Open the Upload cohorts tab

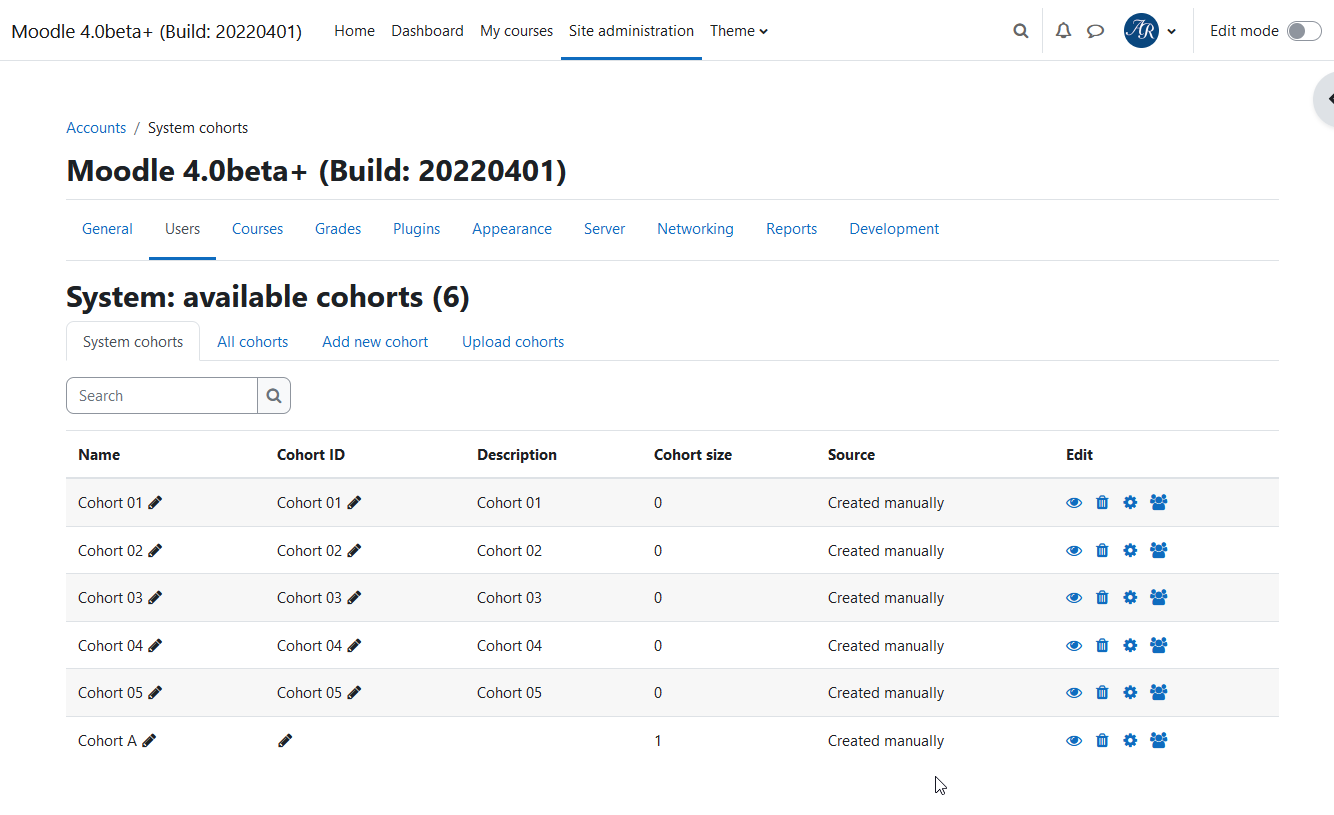tap(513, 342)
